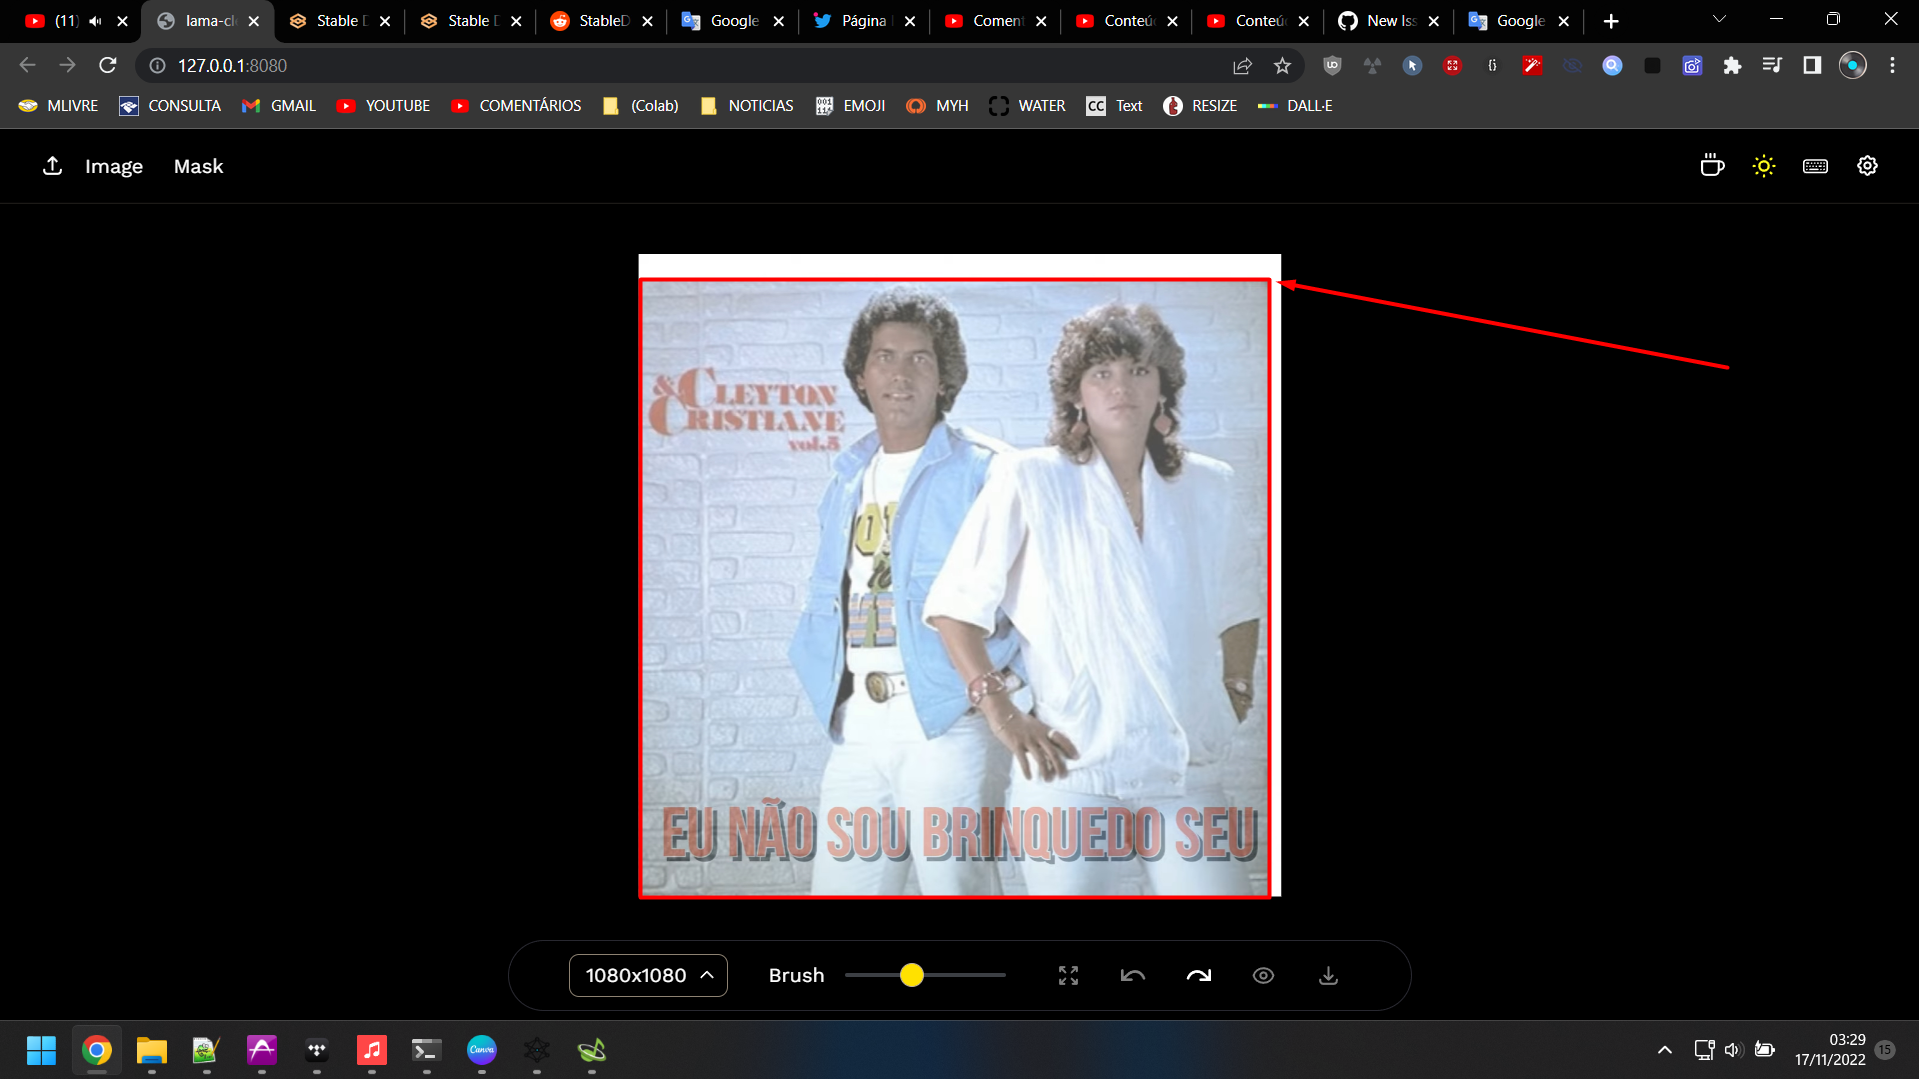Viewport: 1919px width, 1079px height.
Task: Switch to the Mask tab
Action: [198, 166]
